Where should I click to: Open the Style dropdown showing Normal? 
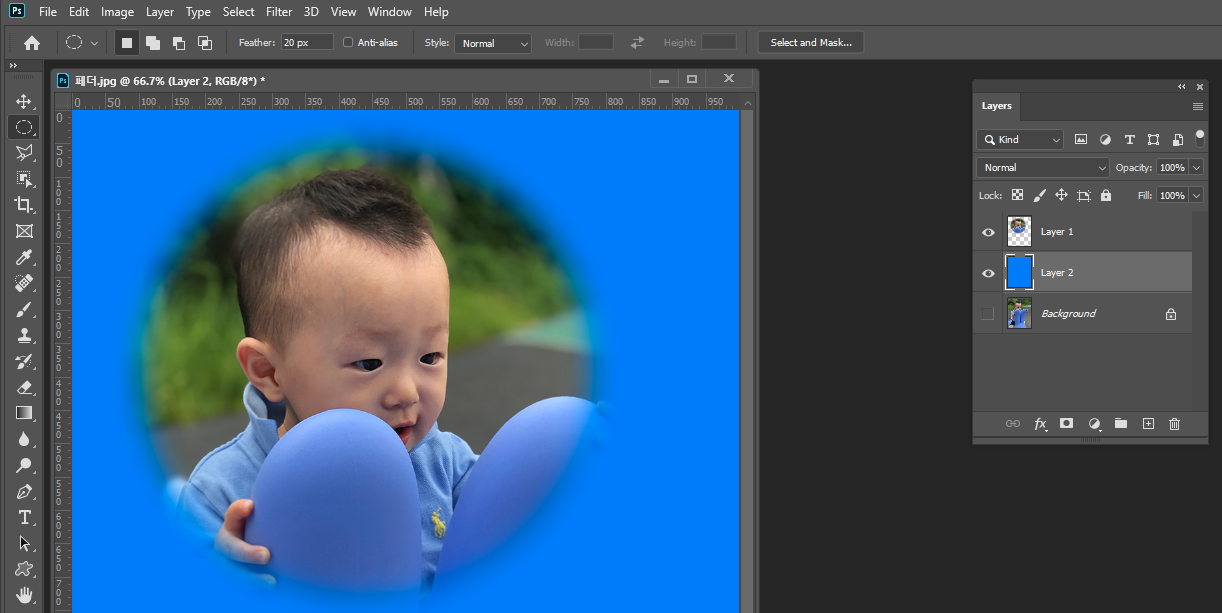click(x=493, y=43)
